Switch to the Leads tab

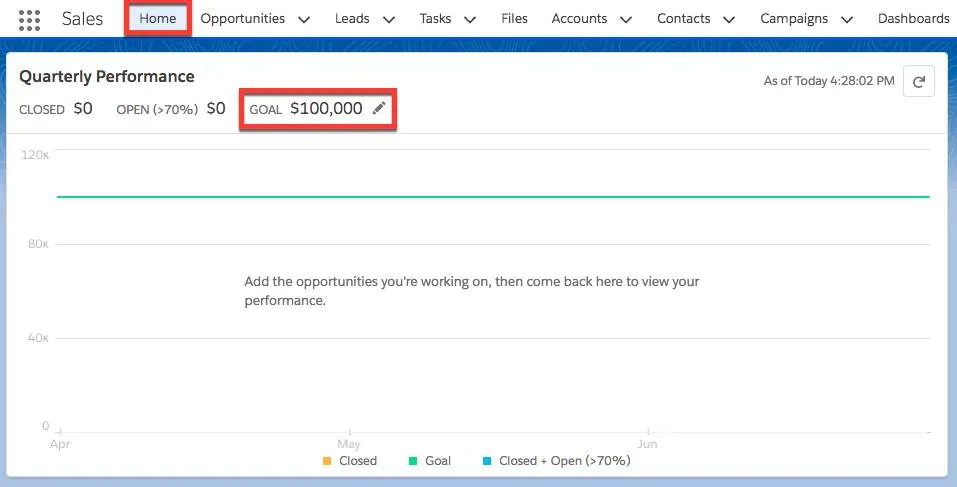pos(352,18)
